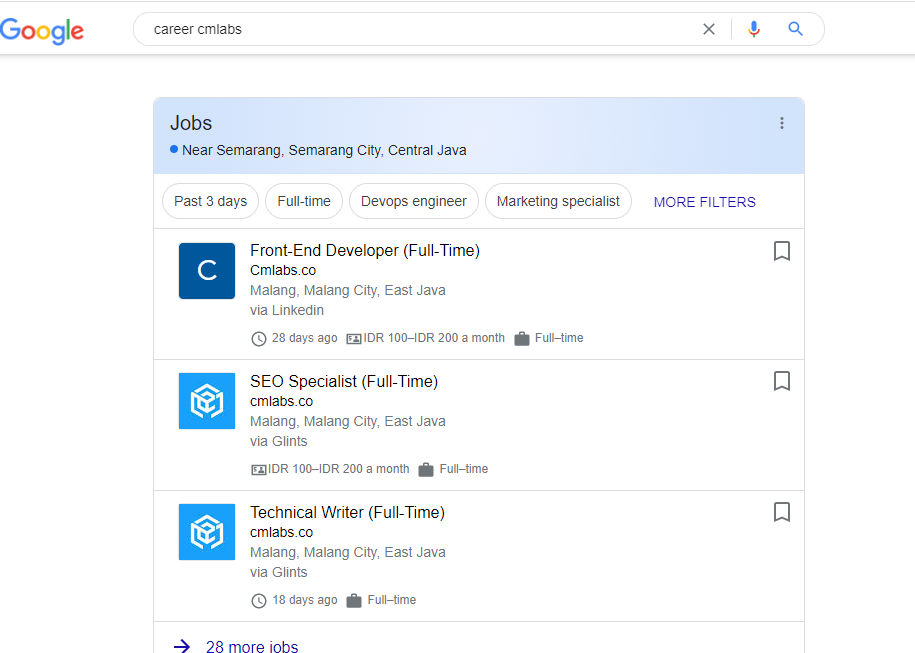Click cmlabs.co under SEO Specialist
Screen dimensions: 915x653
click(281, 401)
